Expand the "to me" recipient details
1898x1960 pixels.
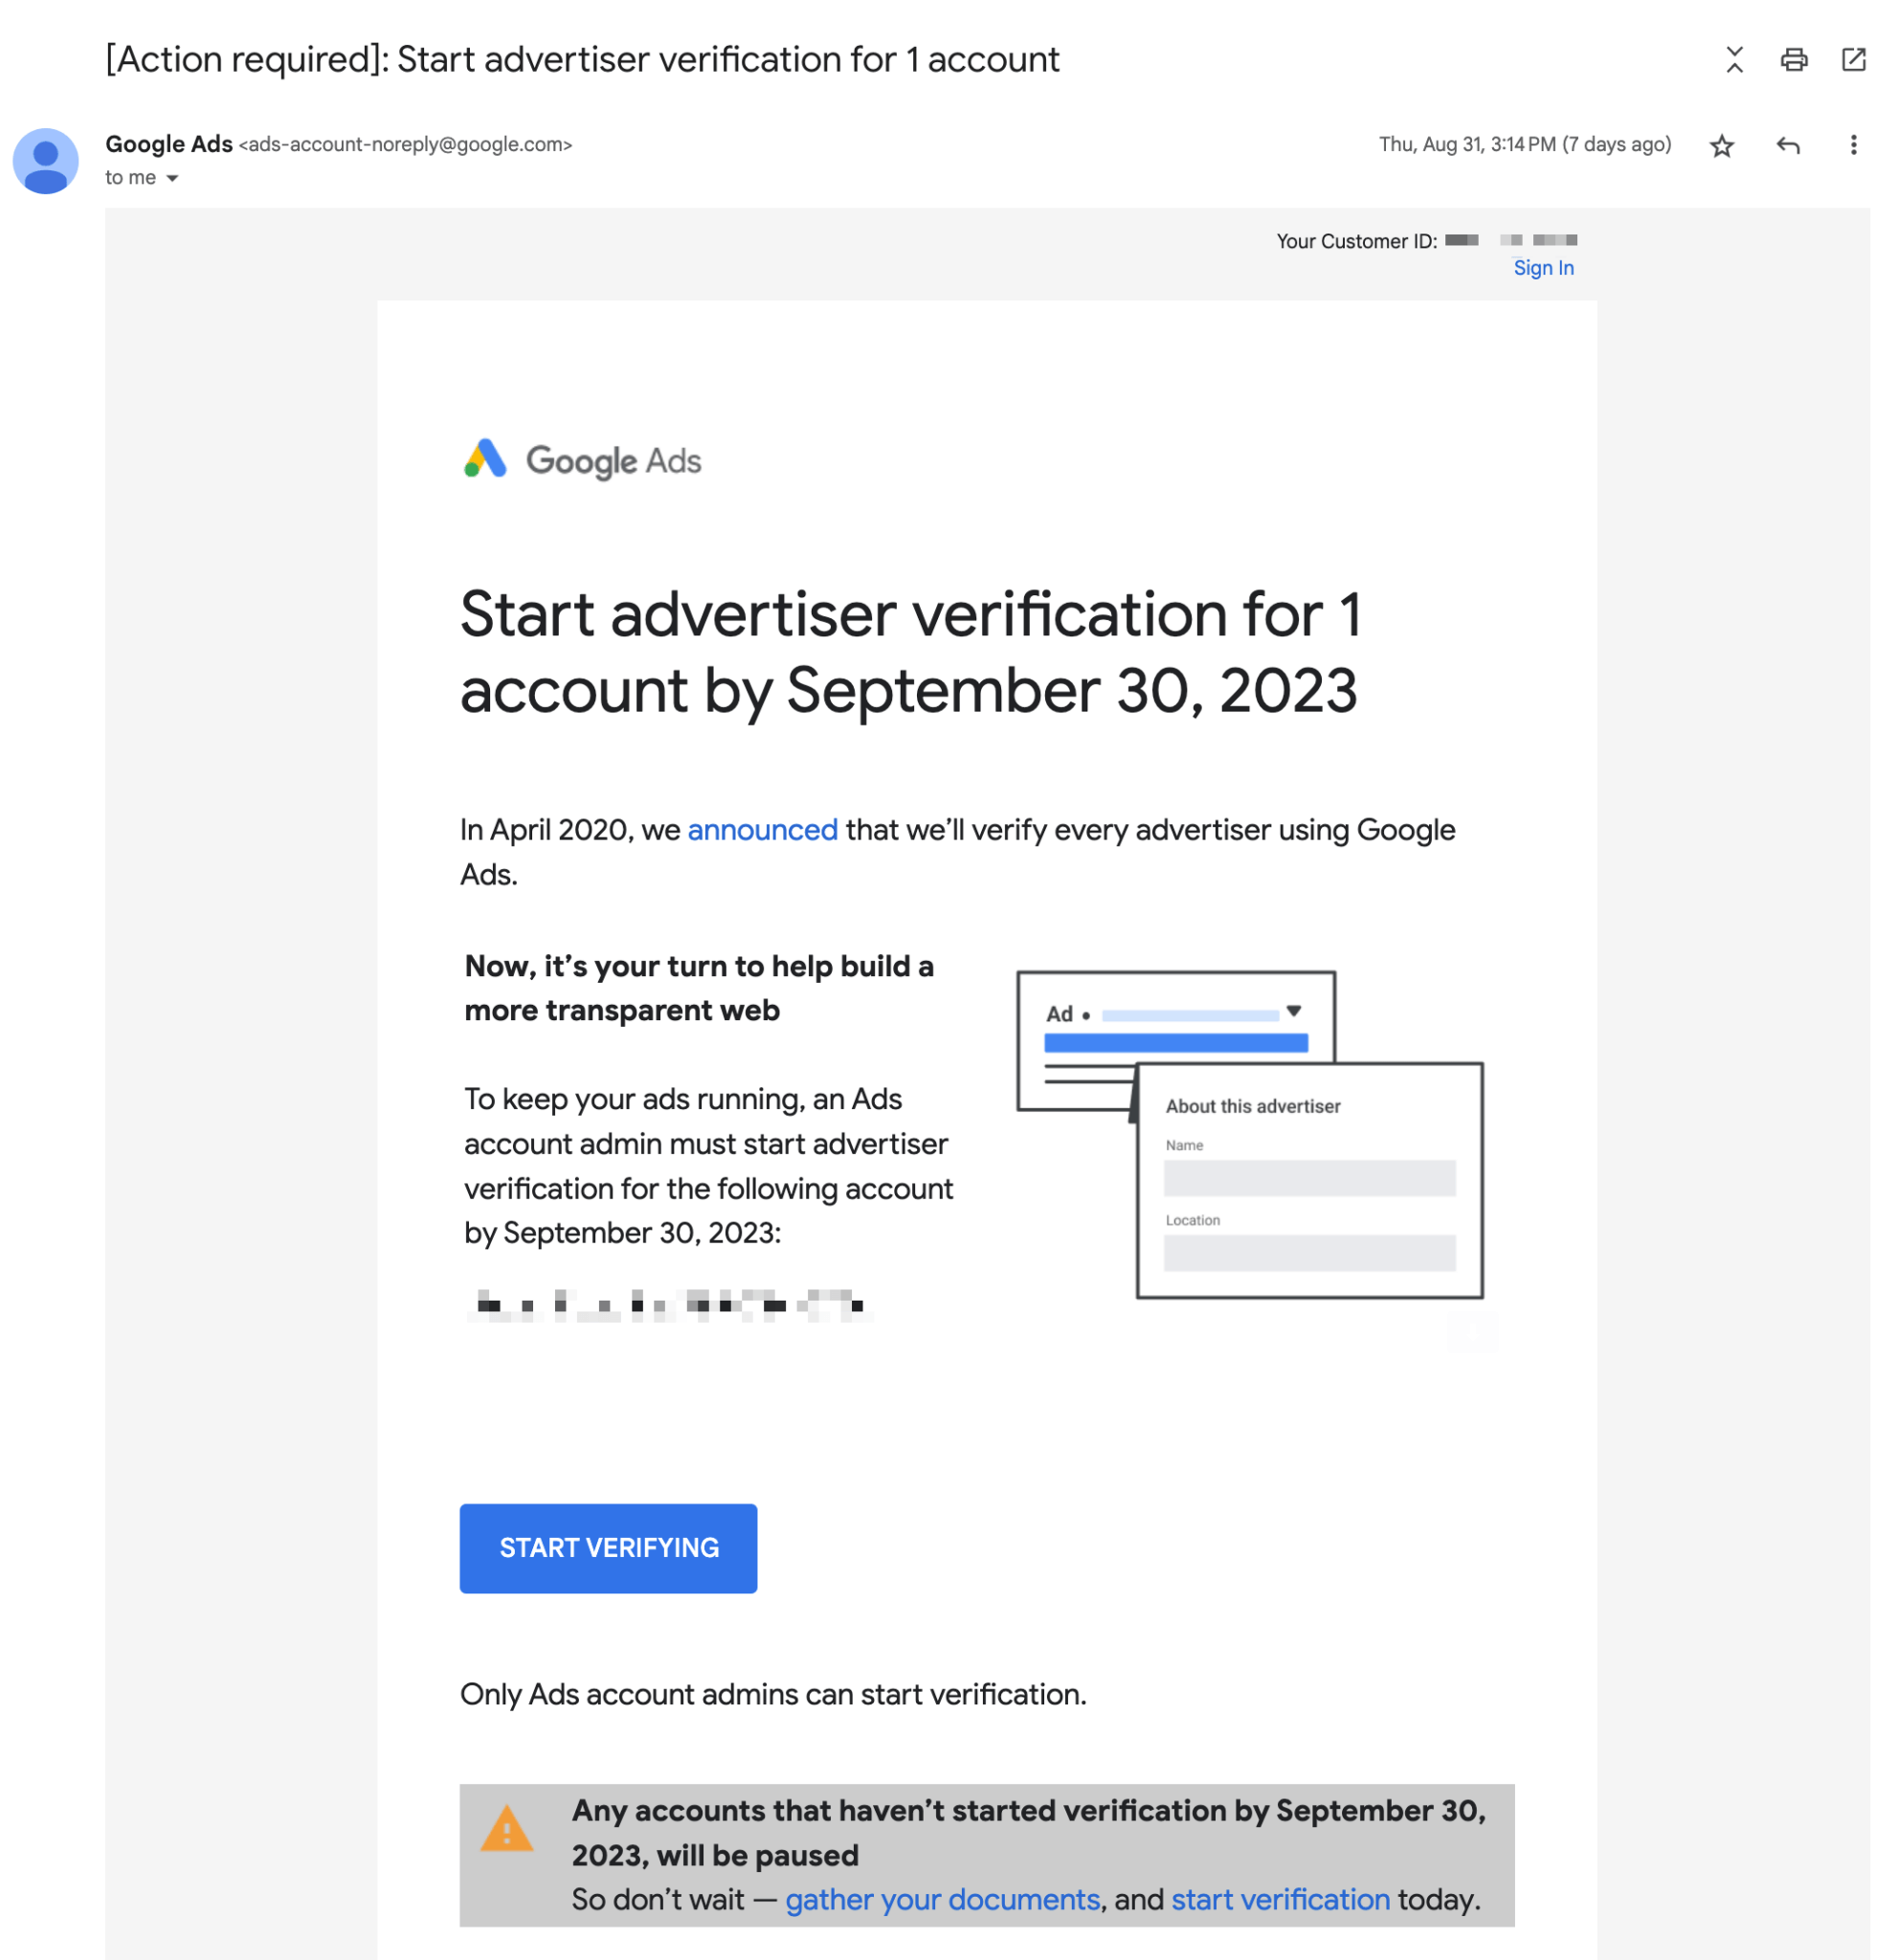coord(143,177)
